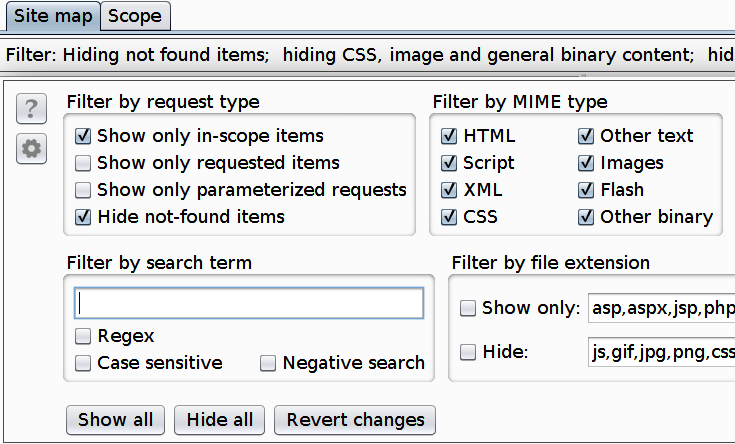Image resolution: width=735 pixels, height=444 pixels.
Task: Toggle the HTML MIME type checkbox
Action: pos(449,136)
